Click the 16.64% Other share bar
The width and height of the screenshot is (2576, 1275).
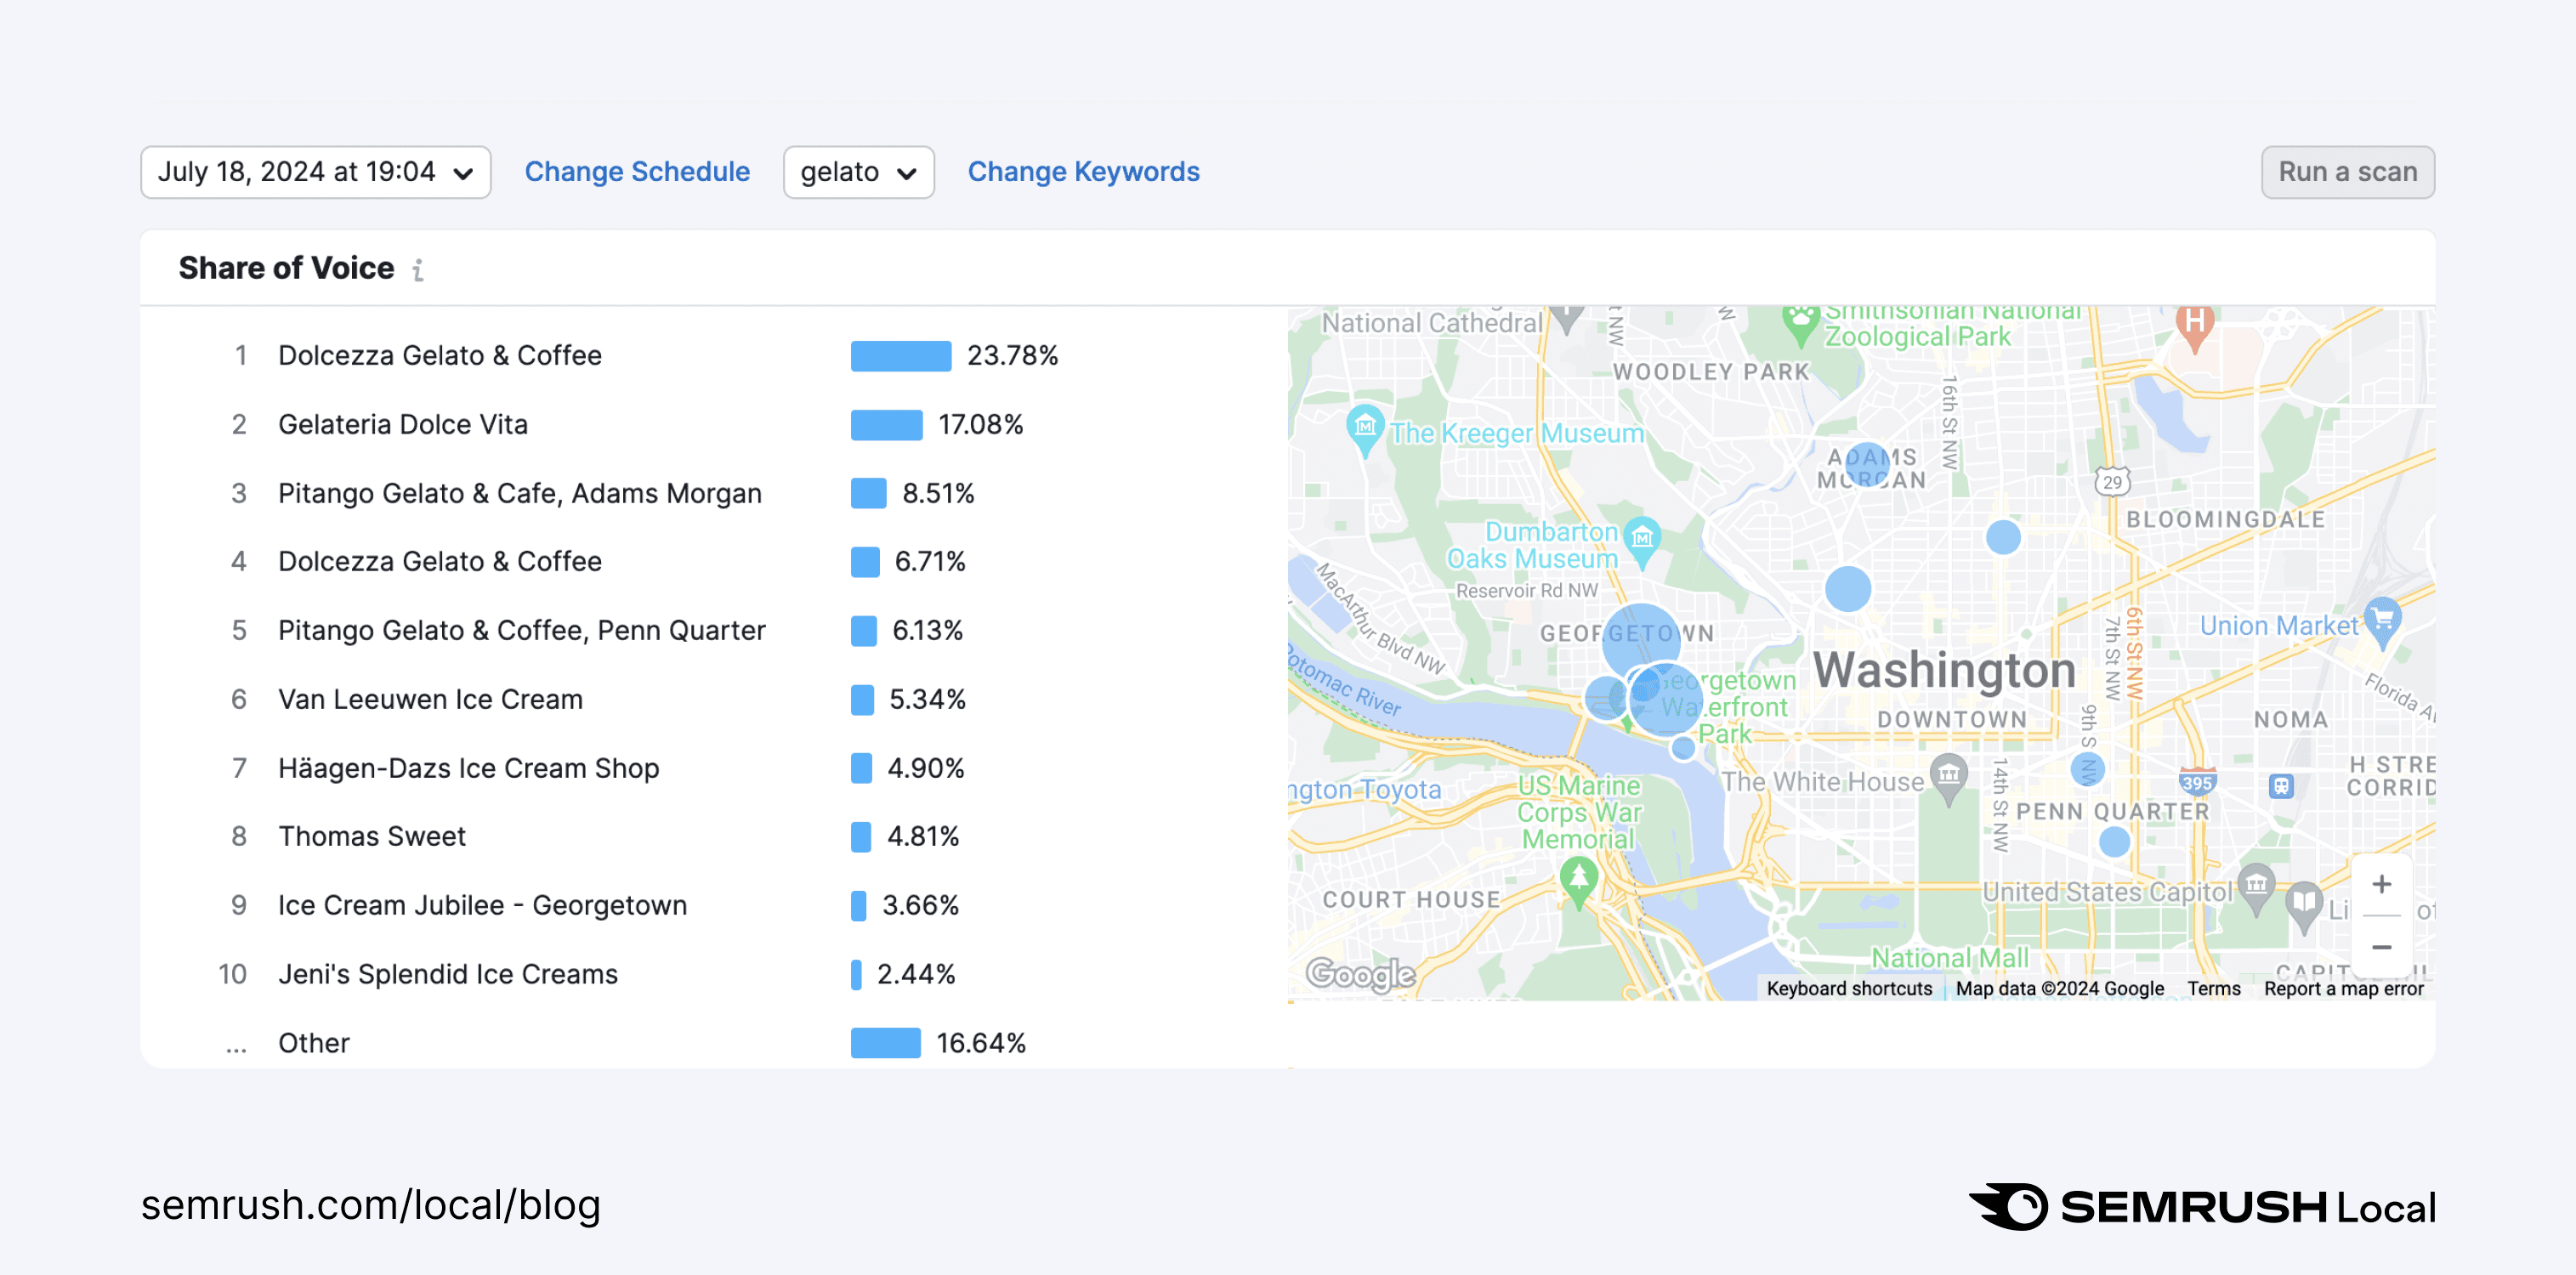coord(885,1044)
